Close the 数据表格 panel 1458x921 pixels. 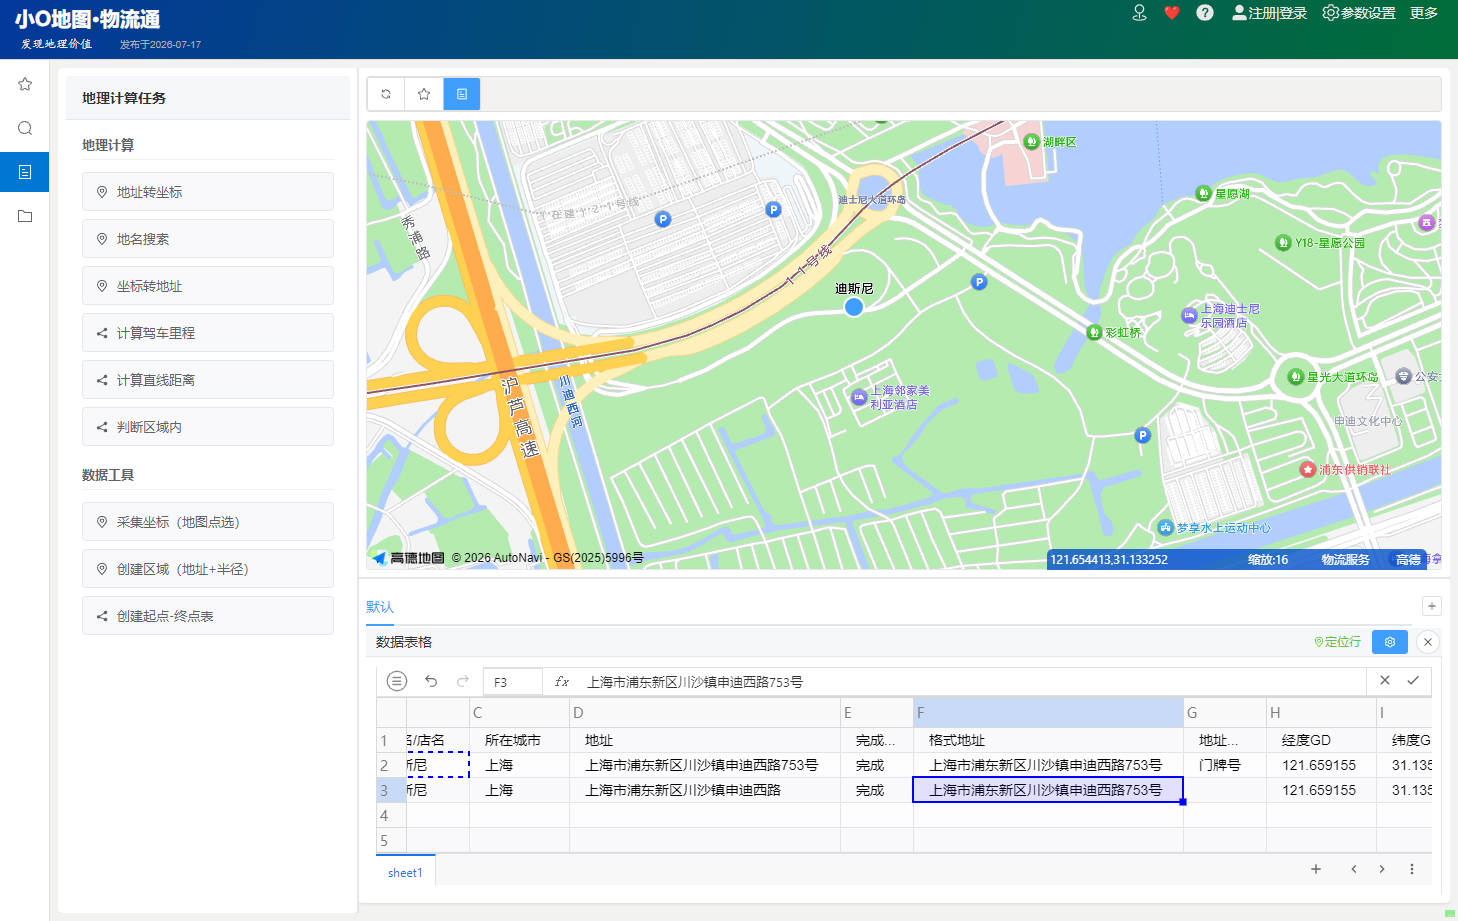point(1428,642)
